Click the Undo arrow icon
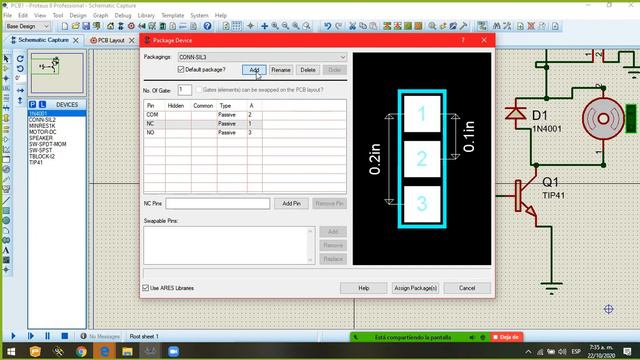Screen dimensions: 640x360 click(327, 26)
